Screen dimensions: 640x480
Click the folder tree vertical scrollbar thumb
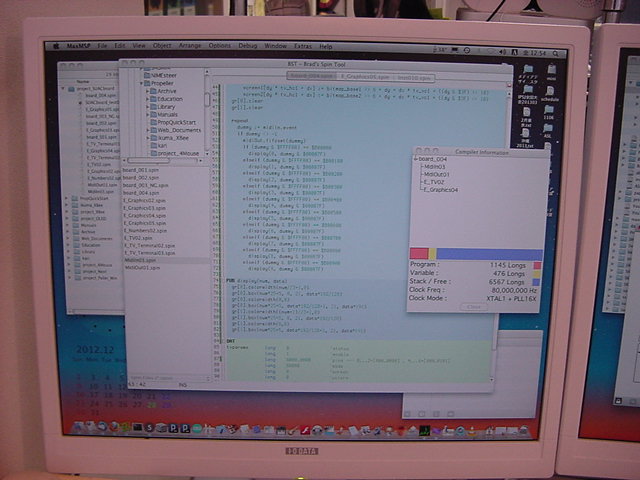[x=207, y=99]
